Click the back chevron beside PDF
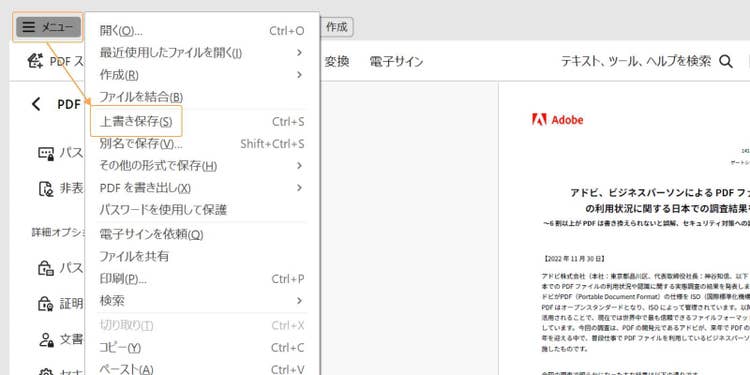The height and width of the screenshot is (375, 750). (x=36, y=104)
